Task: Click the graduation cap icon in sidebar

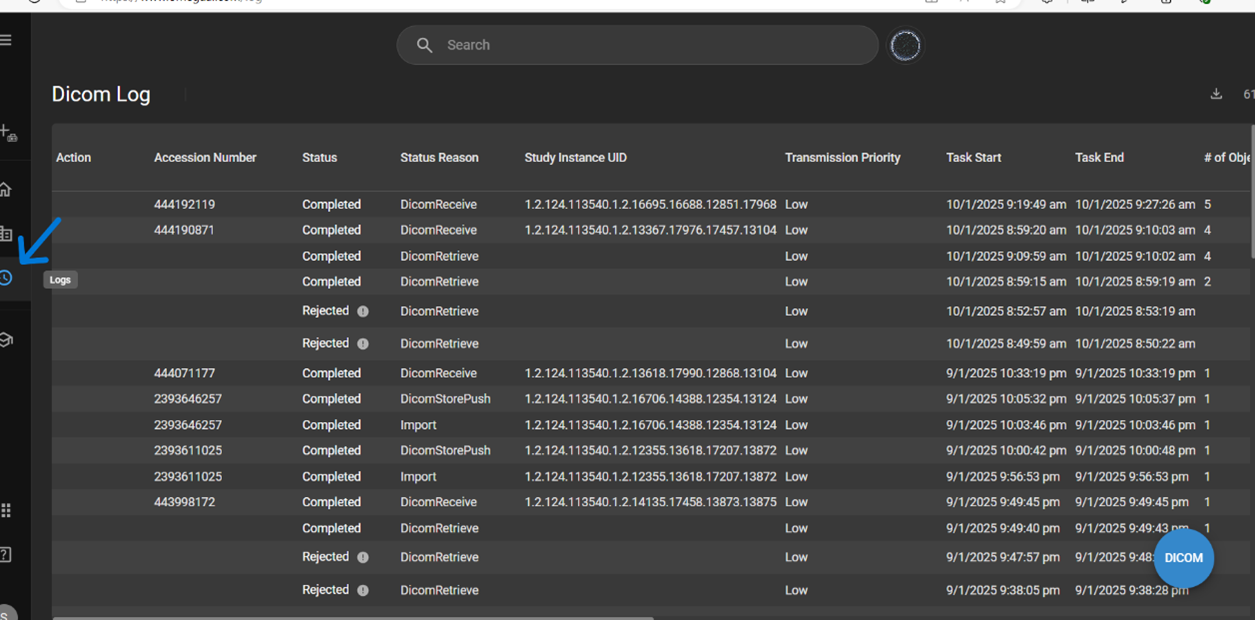Action: 6,340
